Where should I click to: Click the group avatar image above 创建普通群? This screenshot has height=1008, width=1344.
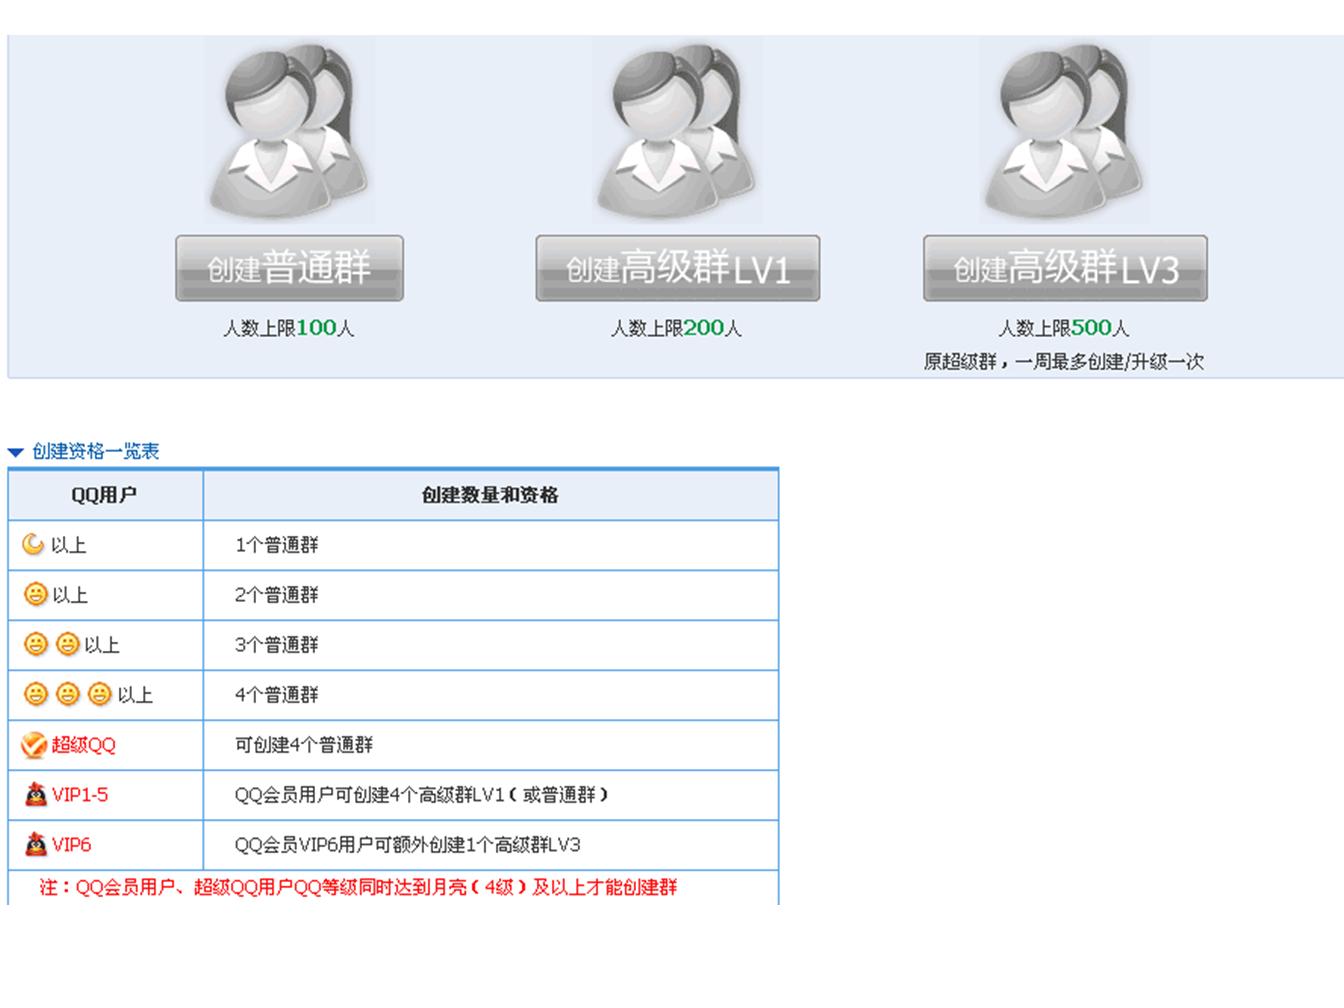point(288,130)
